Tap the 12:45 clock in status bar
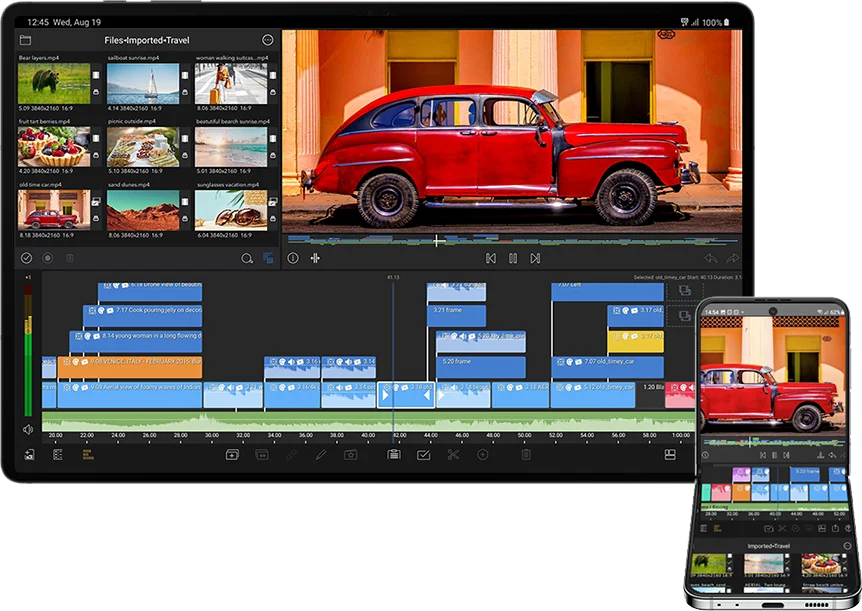 tap(38, 23)
